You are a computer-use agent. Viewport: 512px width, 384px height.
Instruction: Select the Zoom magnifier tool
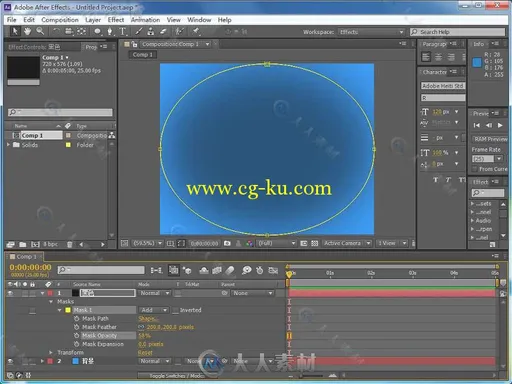tap(40, 31)
